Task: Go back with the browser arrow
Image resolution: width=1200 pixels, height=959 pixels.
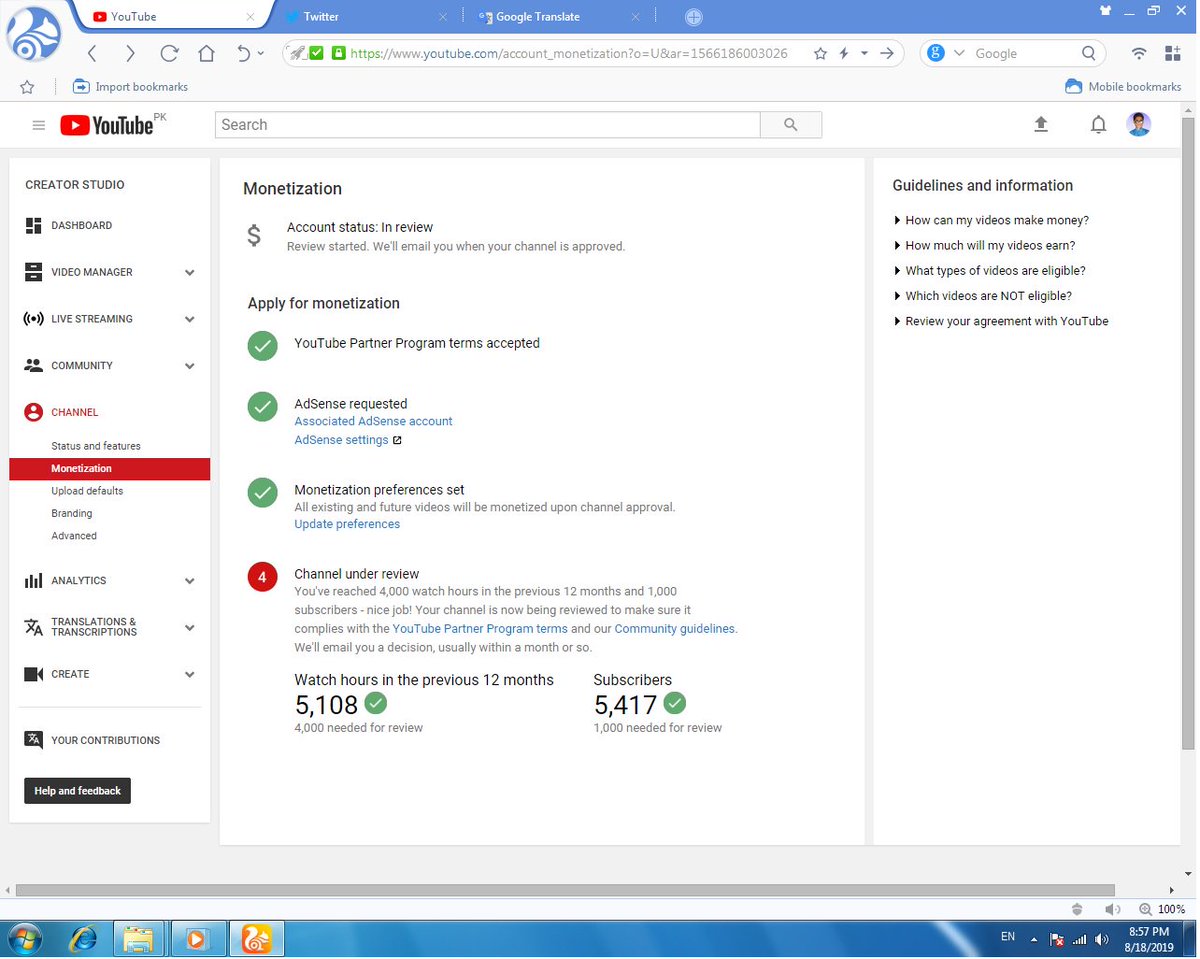Action: tap(92, 54)
